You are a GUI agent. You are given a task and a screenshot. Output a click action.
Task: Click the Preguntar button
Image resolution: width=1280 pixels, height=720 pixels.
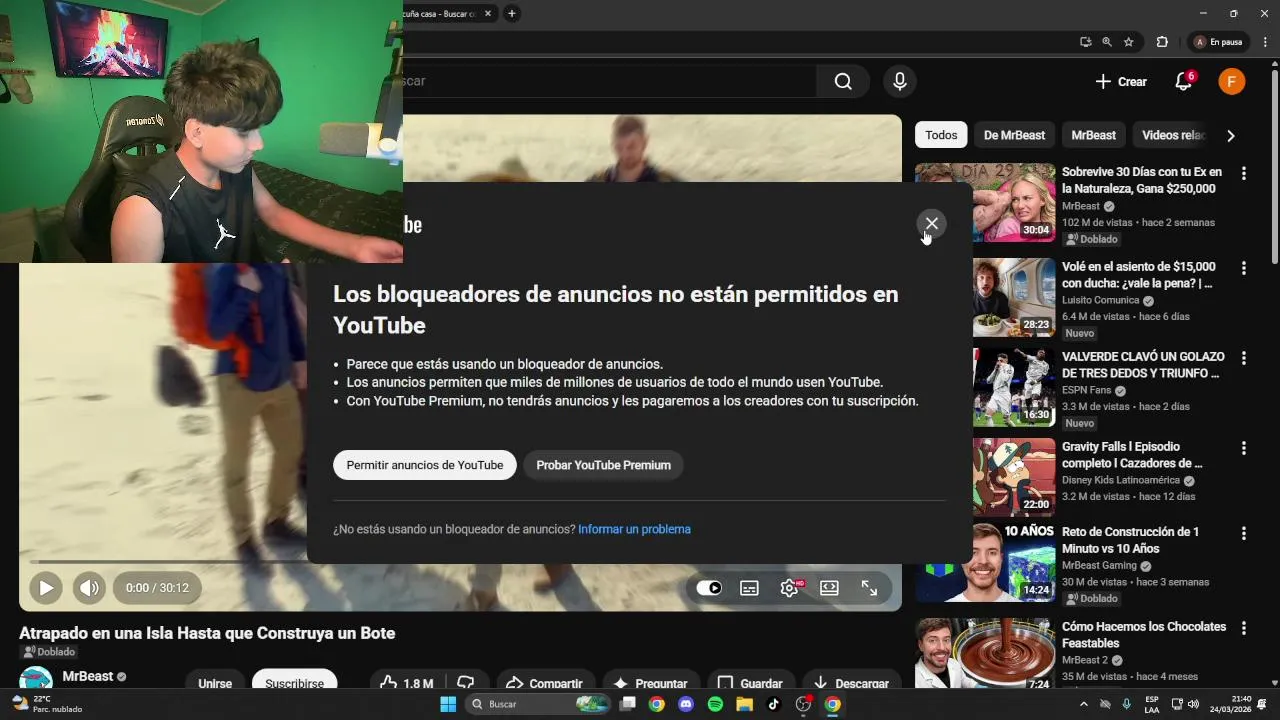click(650, 683)
